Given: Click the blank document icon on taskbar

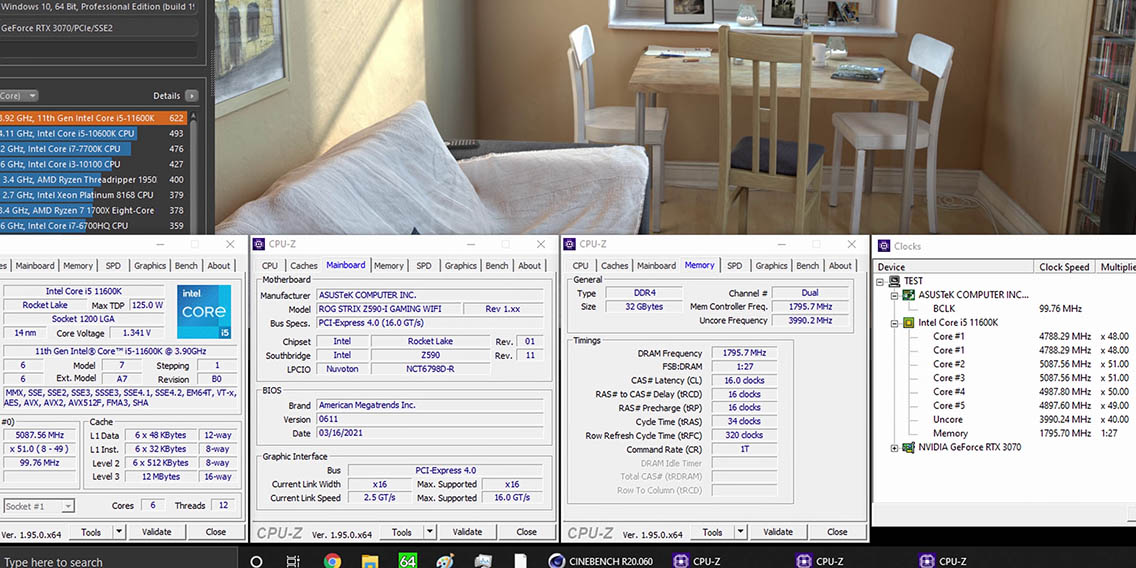Looking at the screenshot, I should (x=521, y=561).
